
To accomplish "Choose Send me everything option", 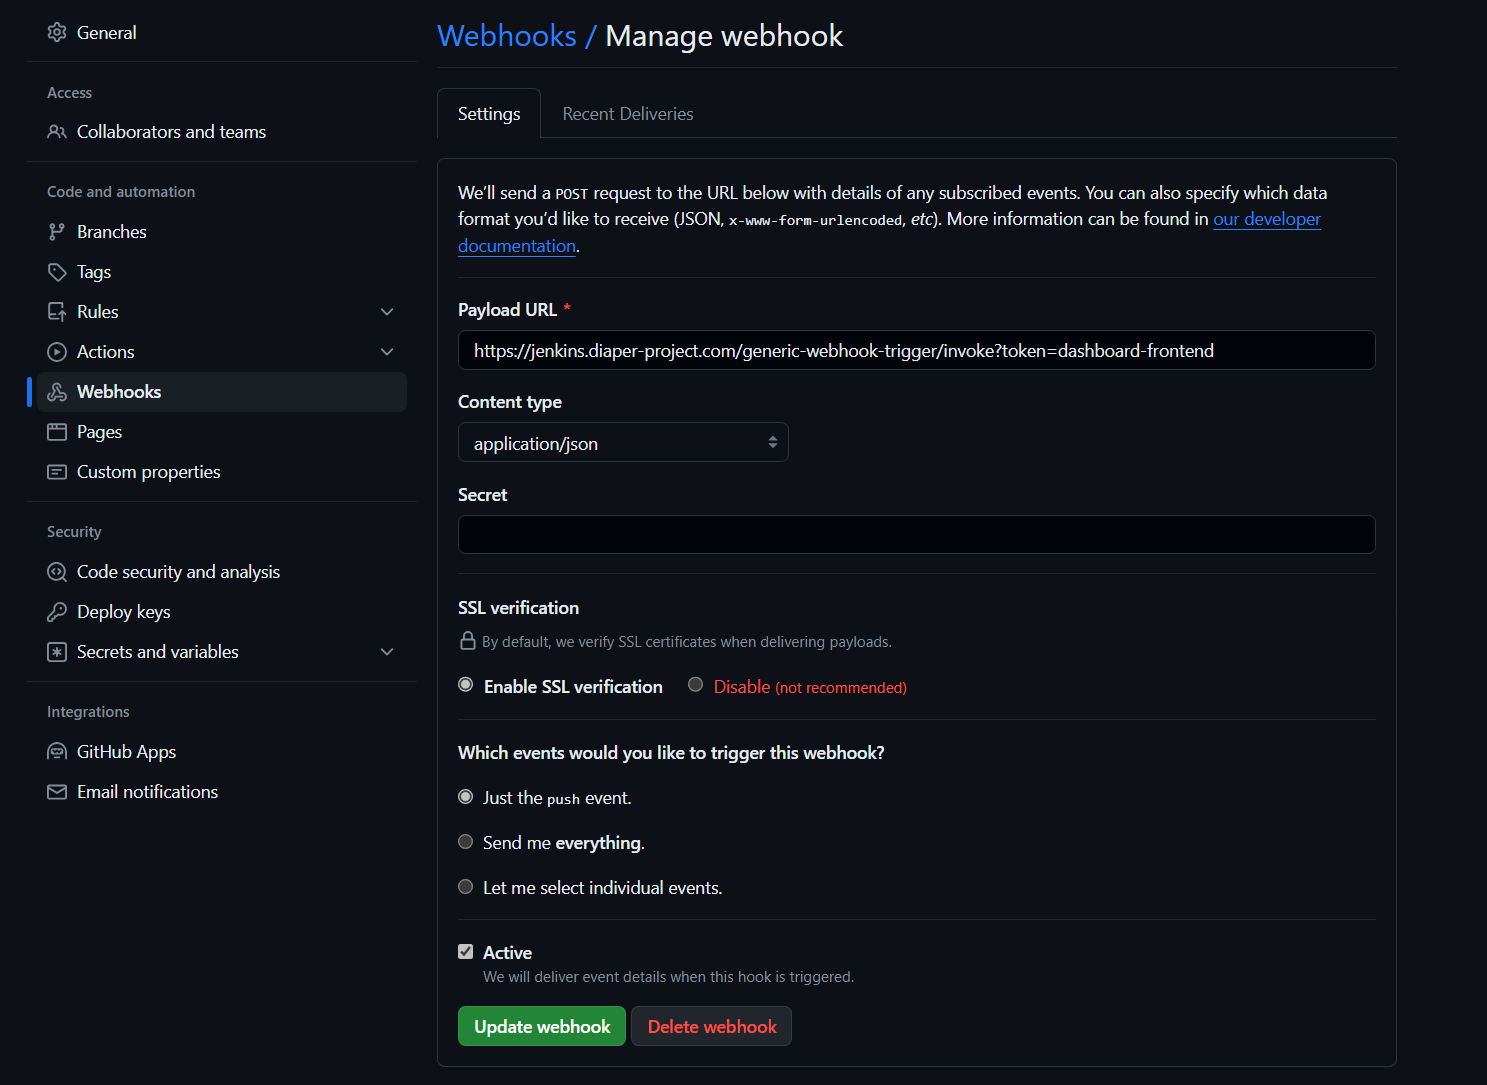I will click(x=466, y=842).
